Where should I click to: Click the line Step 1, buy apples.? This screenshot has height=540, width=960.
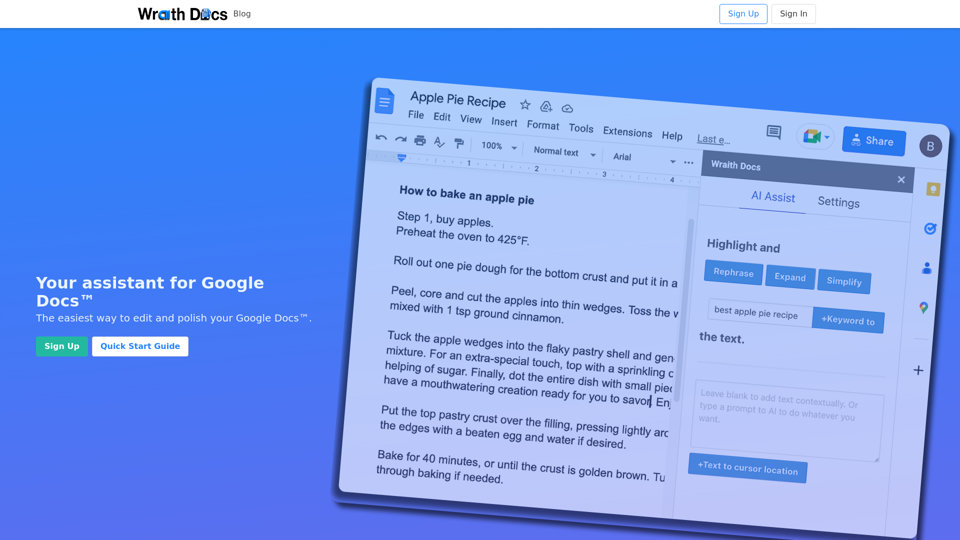[445, 219]
